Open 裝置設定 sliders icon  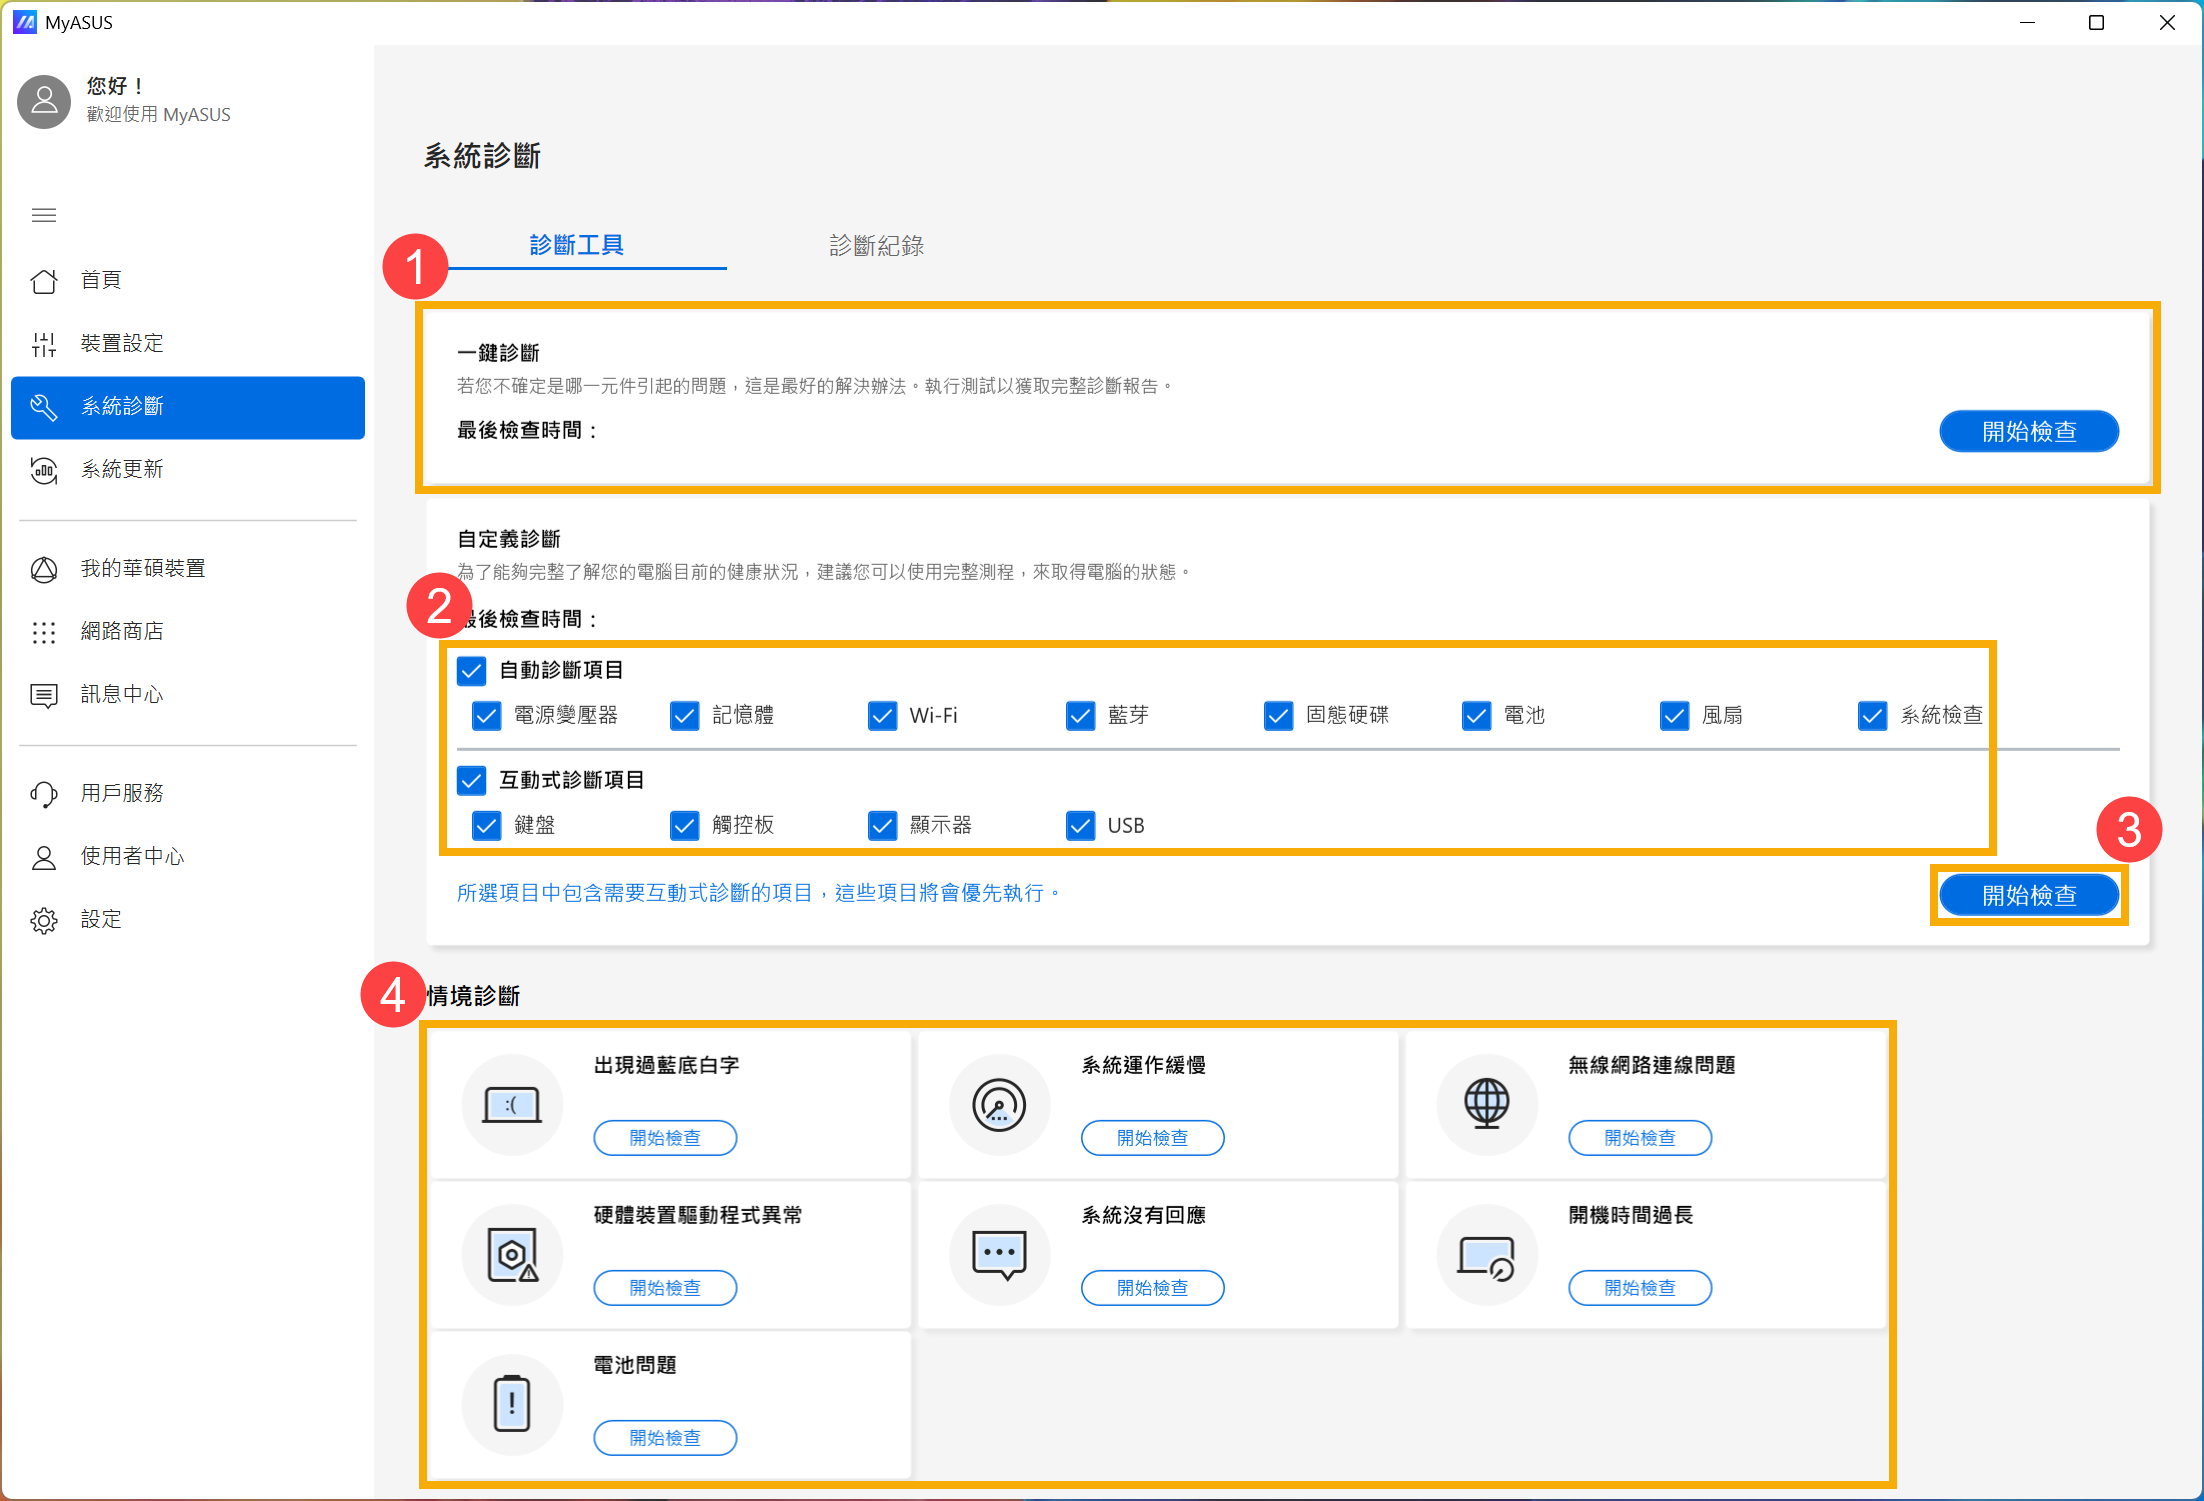pos(44,344)
